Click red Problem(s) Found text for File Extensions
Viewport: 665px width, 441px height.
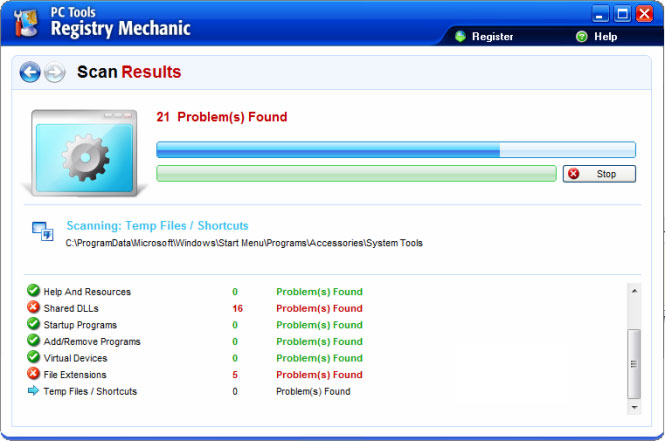point(319,374)
